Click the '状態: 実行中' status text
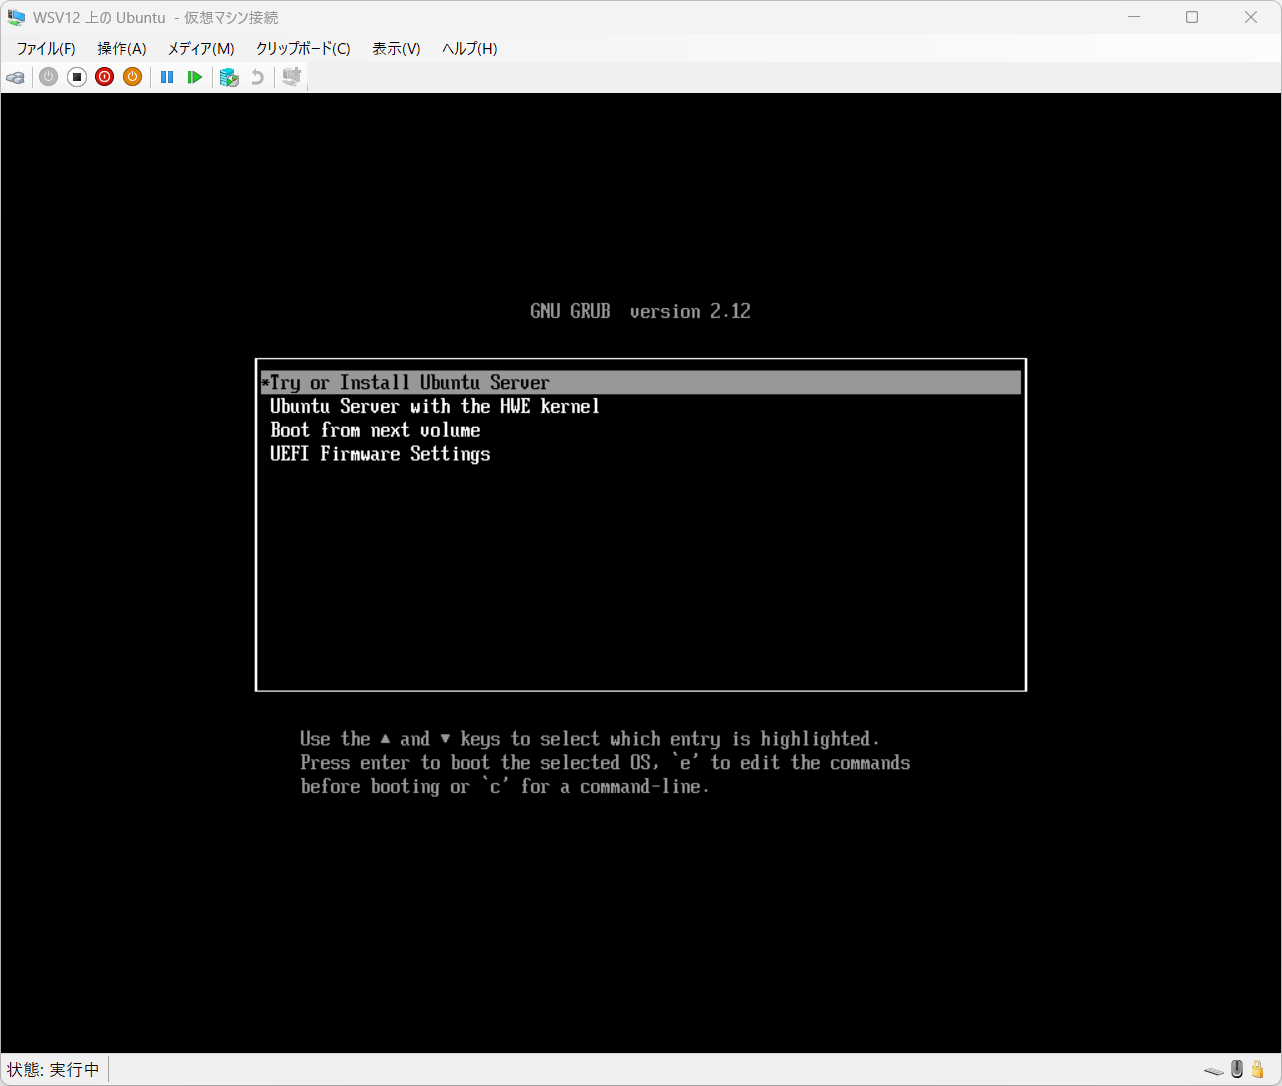This screenshot has height=1086, width=1282. 53,1070
